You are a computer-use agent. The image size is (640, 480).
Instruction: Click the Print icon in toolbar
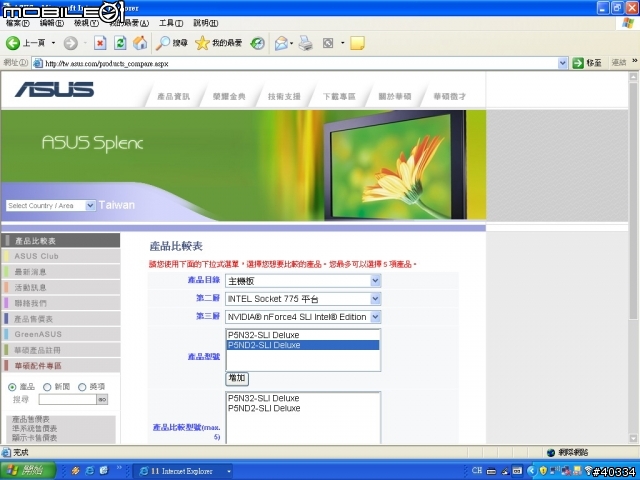pos(305,43)
